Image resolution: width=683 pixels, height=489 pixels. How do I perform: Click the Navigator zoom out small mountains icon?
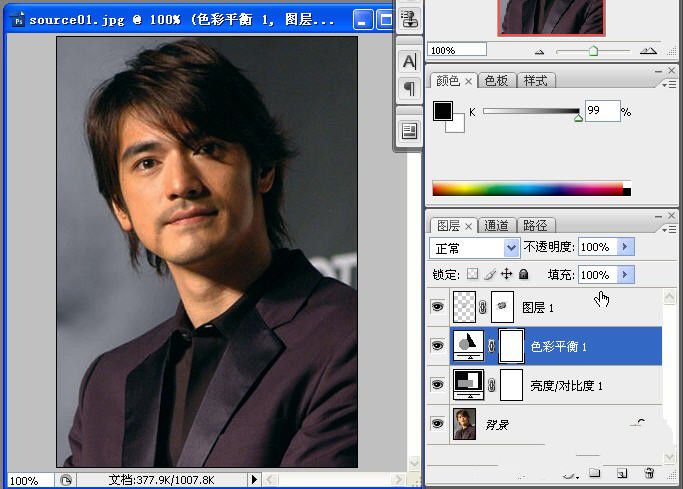[540, 52]
